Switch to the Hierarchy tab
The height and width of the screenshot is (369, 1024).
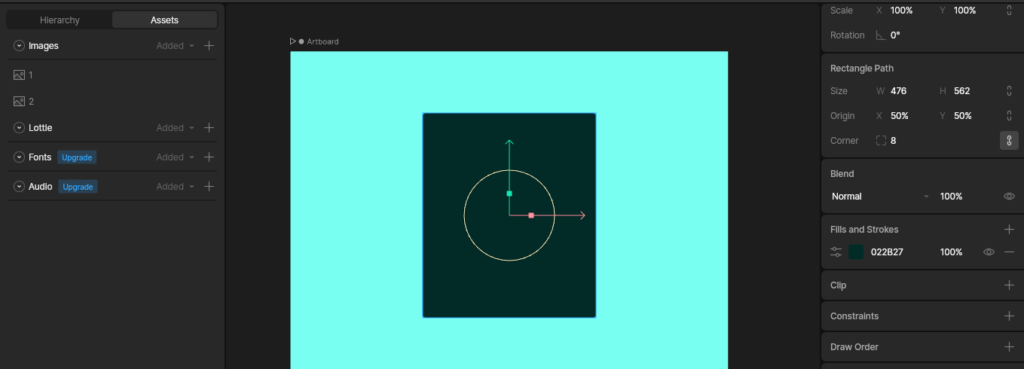tap(59, 20)
